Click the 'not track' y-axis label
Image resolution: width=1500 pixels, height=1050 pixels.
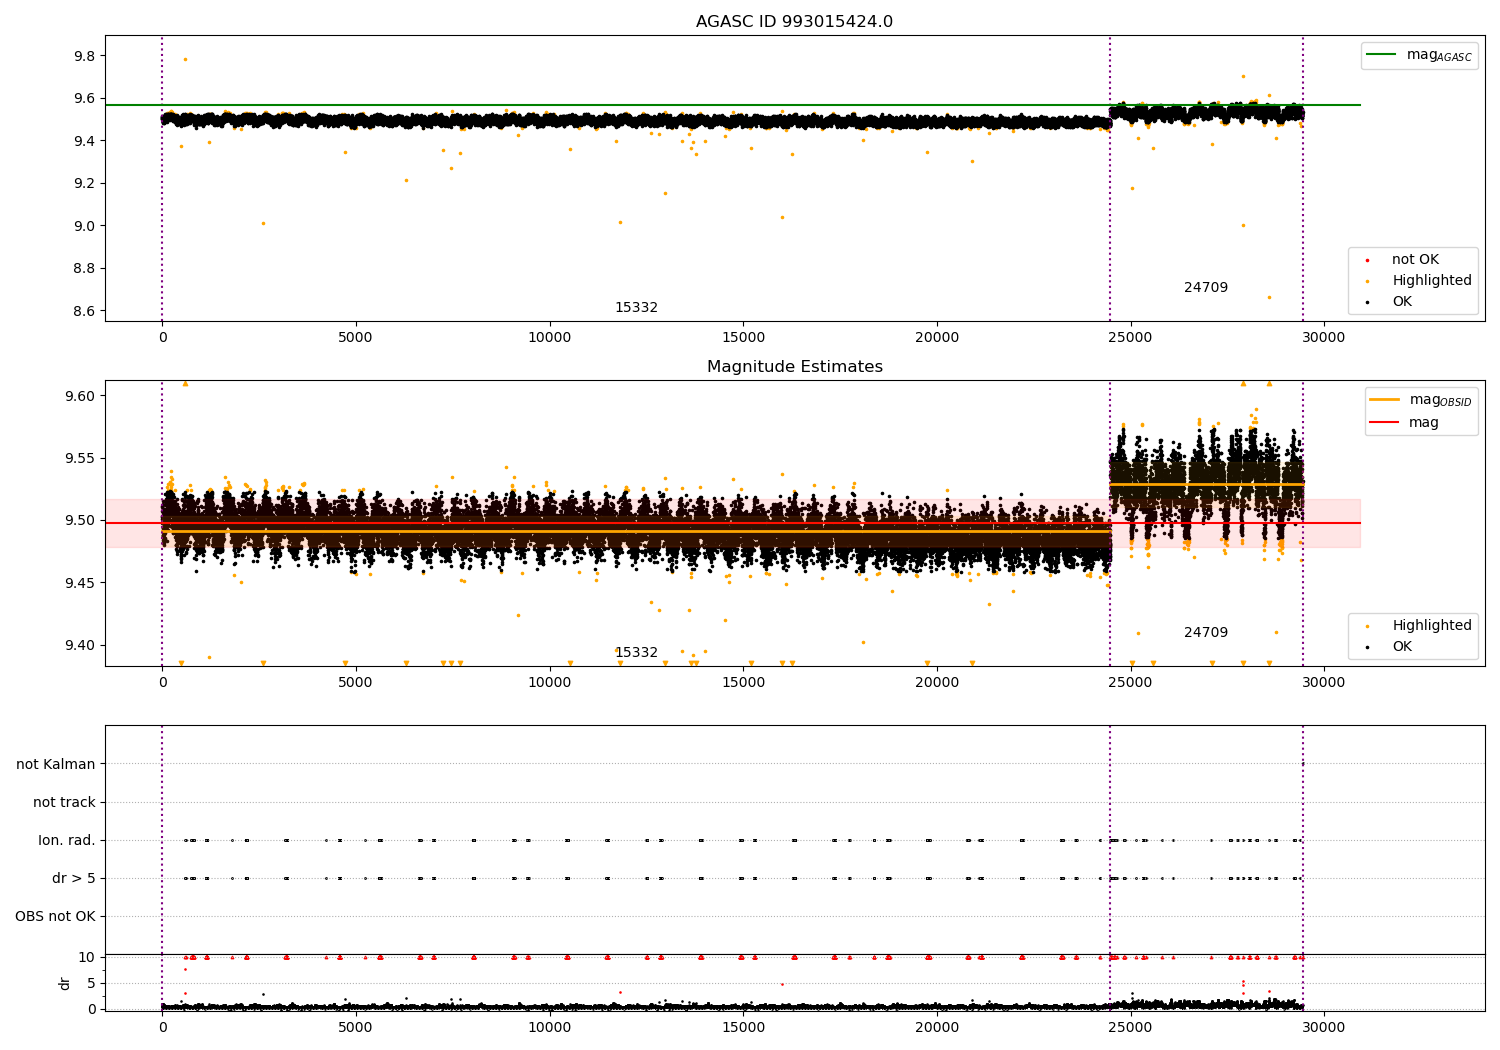(64, 802)
